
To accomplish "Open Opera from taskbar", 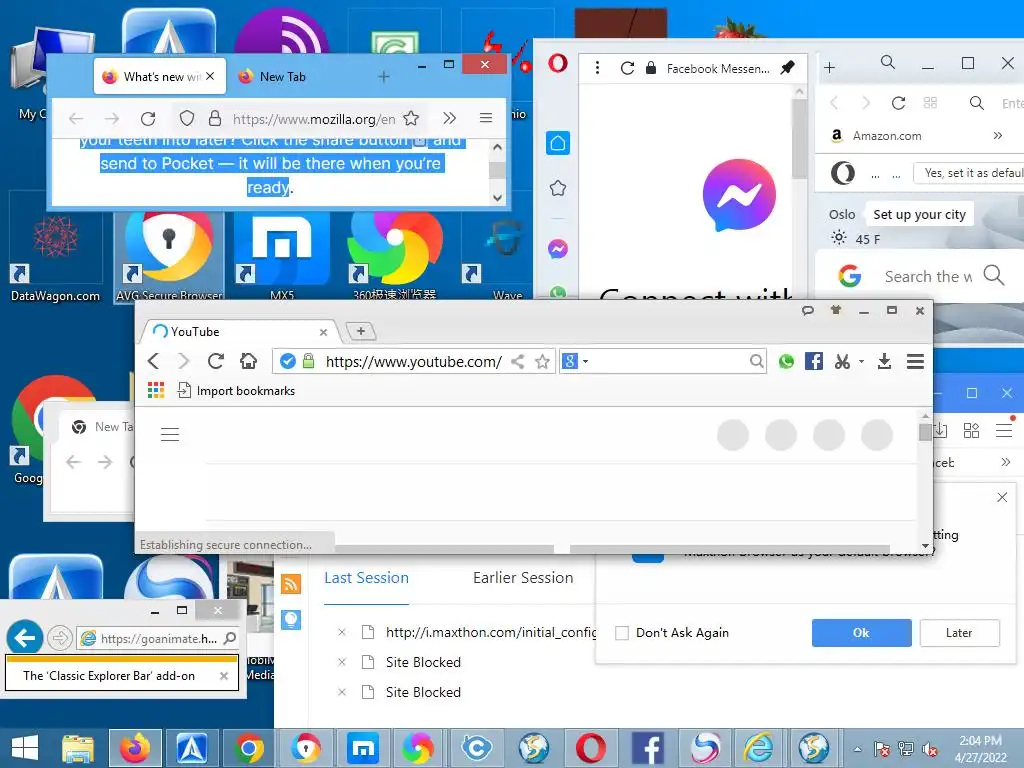I will click(590, 748).
